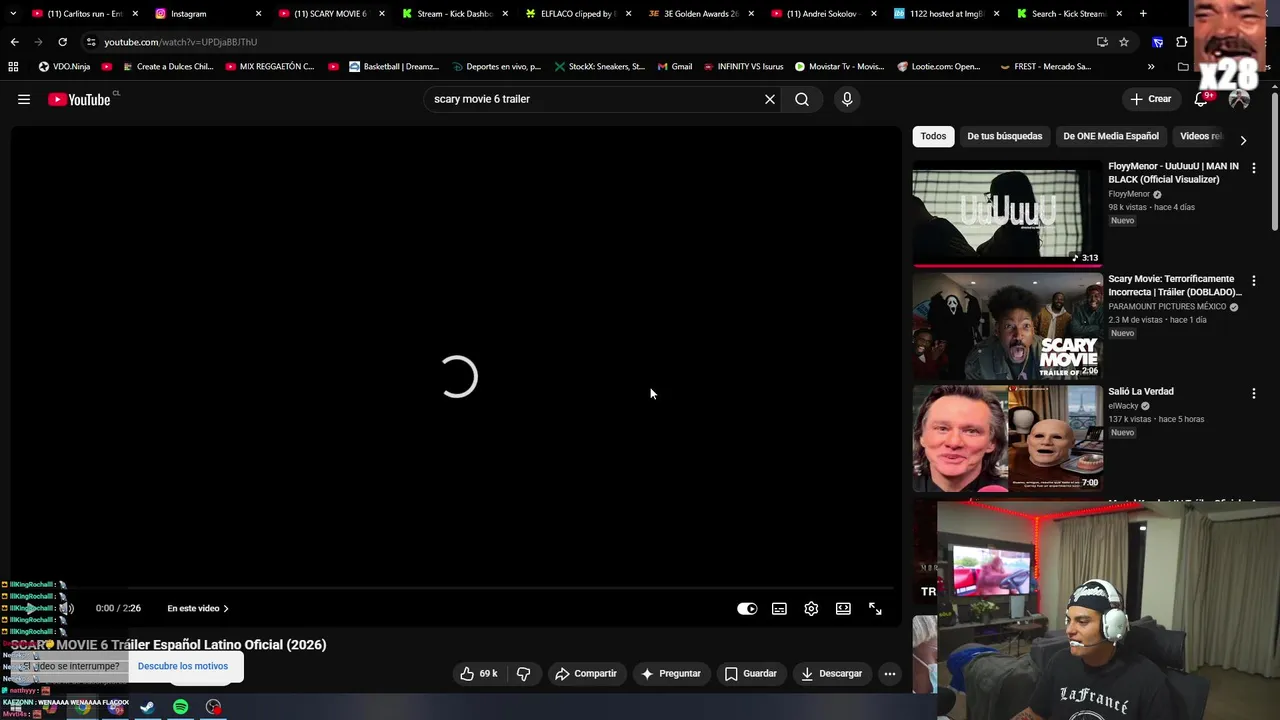Open the StockX Sneakers bookmark
This screenshot has height=720, width=1280.
(598, 67)
